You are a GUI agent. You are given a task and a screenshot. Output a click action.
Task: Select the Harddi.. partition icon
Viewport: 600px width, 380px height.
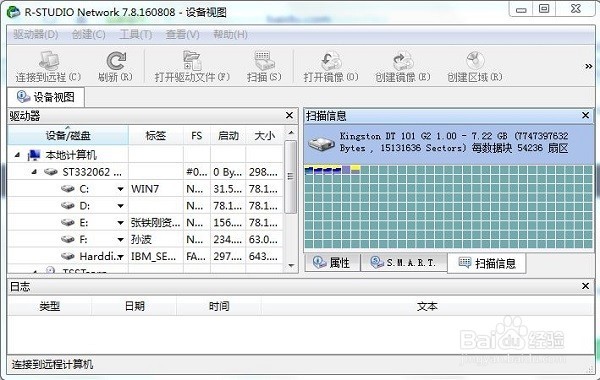(68, 256)
